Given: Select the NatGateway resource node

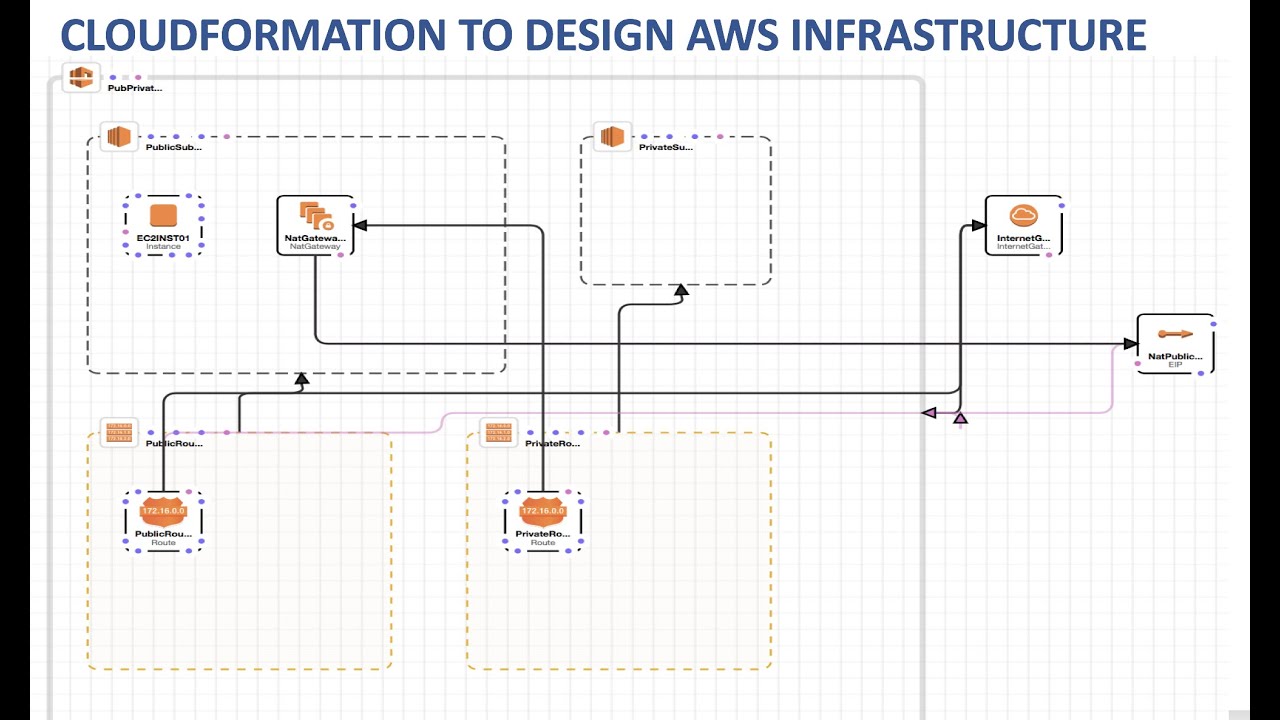Looking at the screenshot, I should tap(315, 225).
